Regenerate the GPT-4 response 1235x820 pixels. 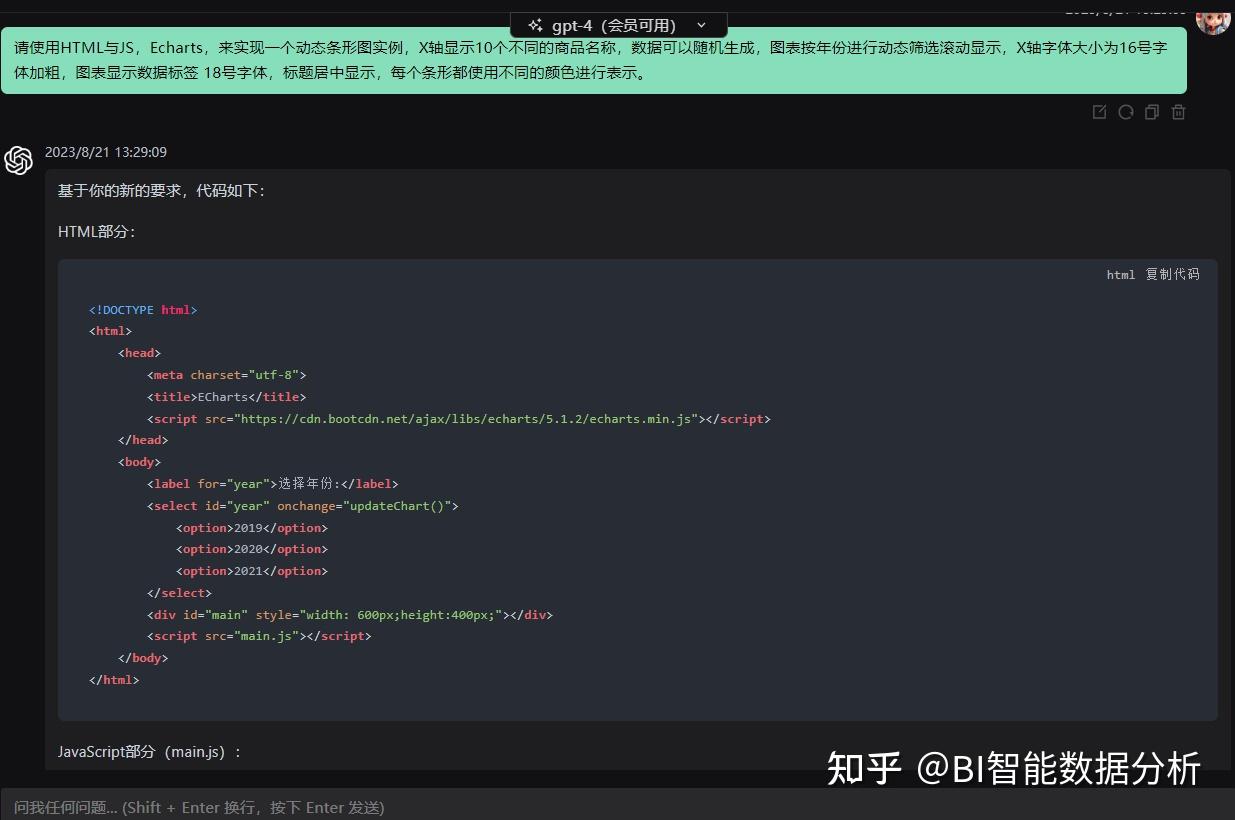1125,112
